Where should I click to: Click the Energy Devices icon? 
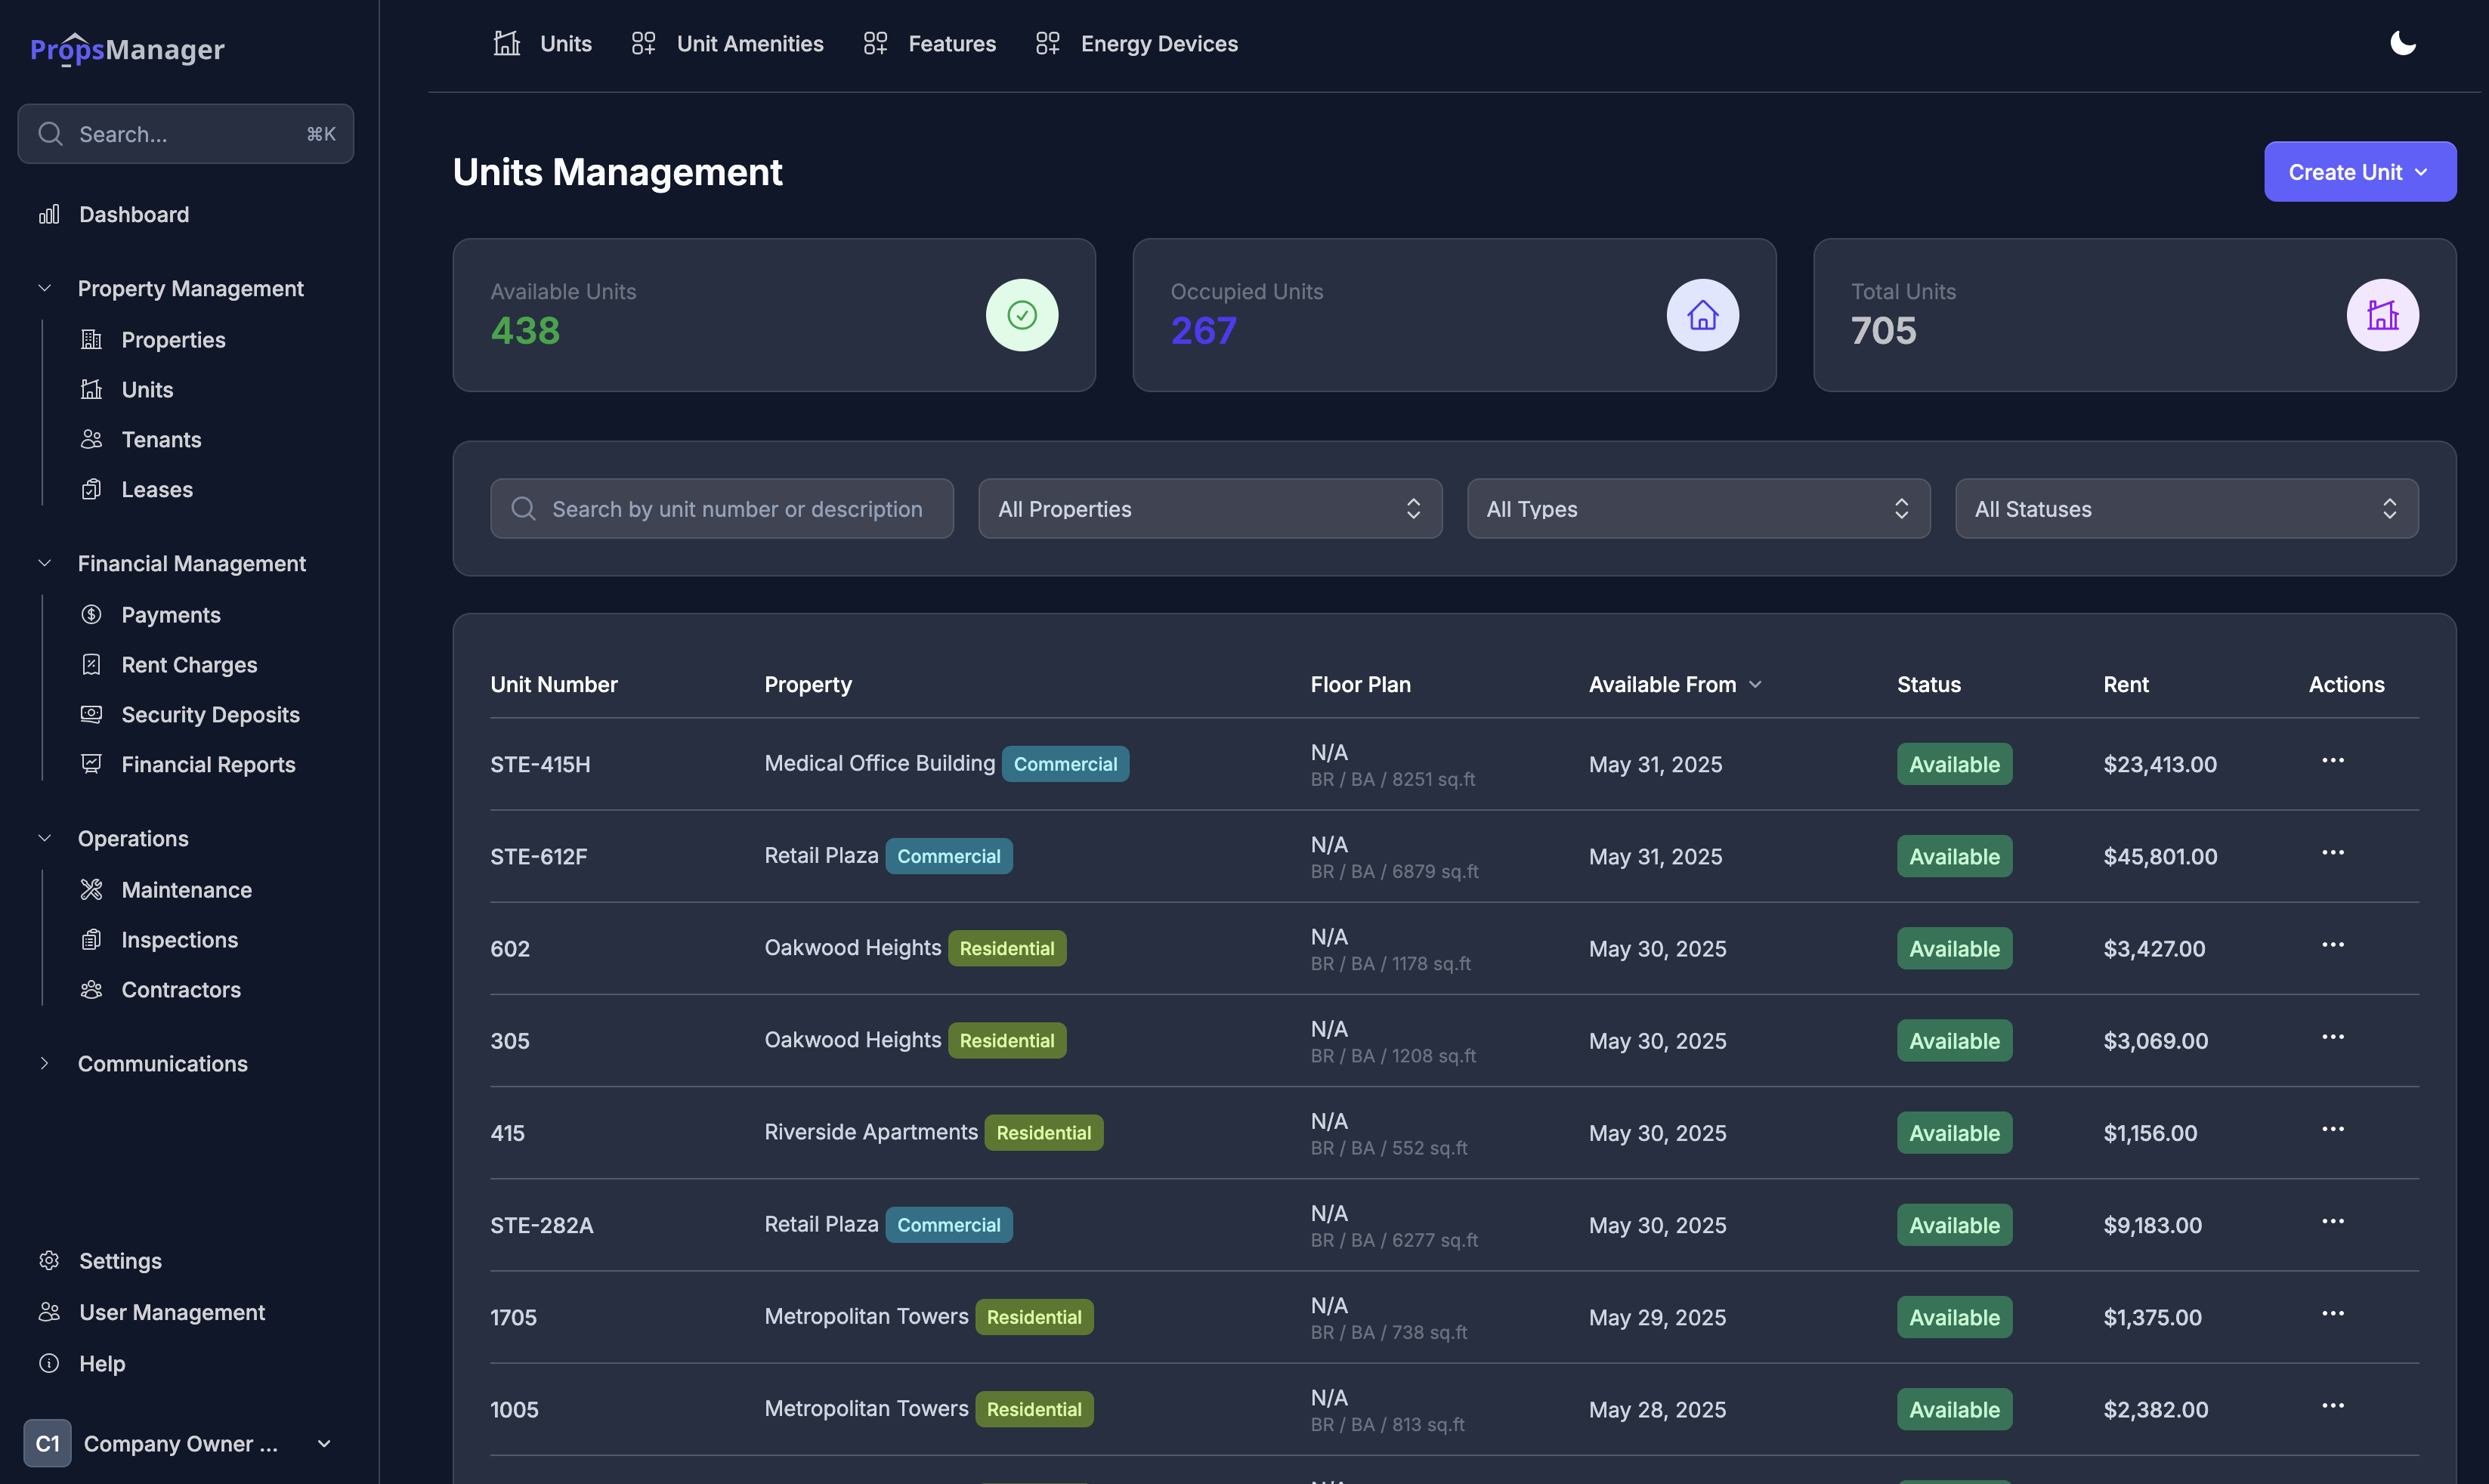click(x=1047, y=43)
